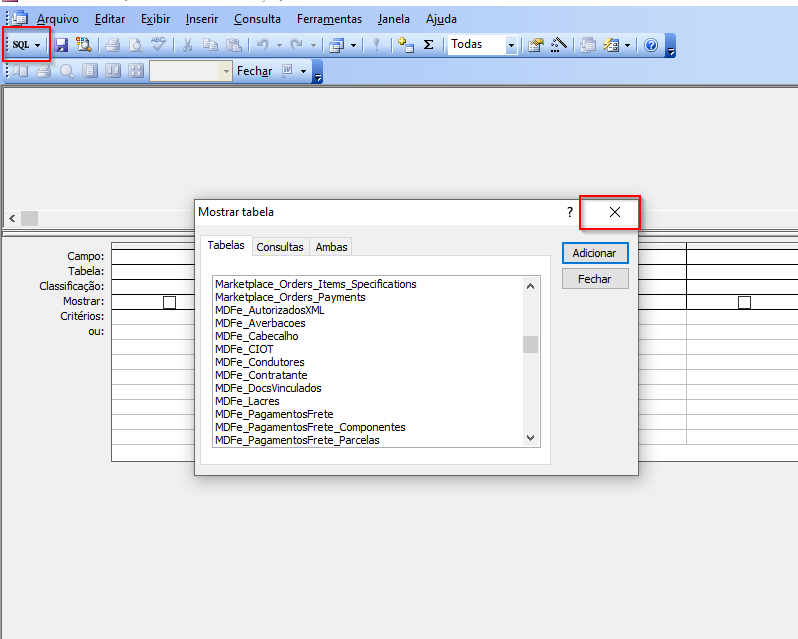798x639 pixels.
Task: Click the Build wand icon
Action: [559, 45]
